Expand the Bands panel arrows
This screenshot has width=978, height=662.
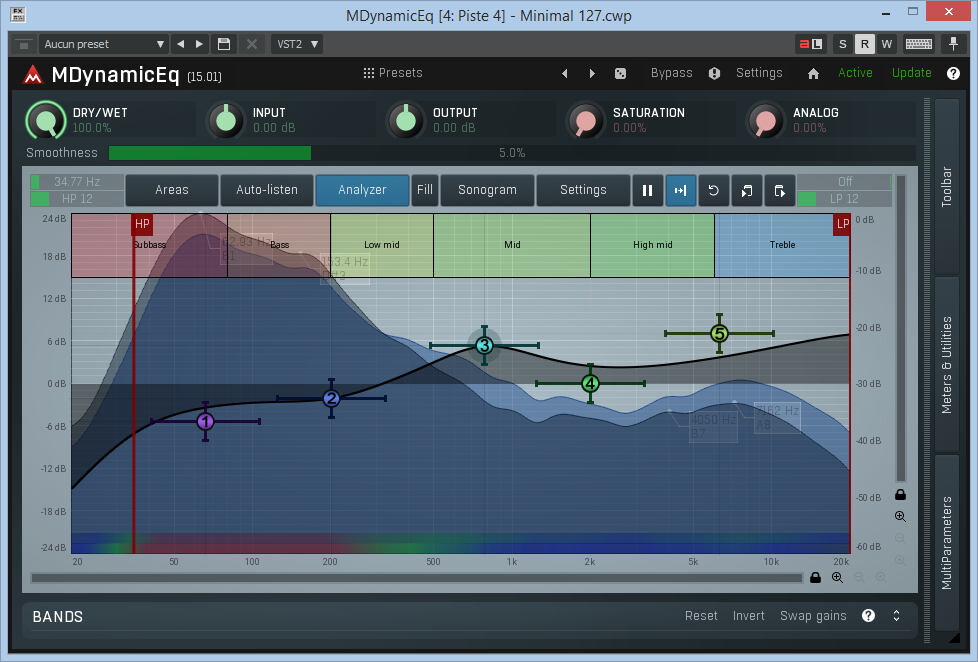tap(896, 616)
